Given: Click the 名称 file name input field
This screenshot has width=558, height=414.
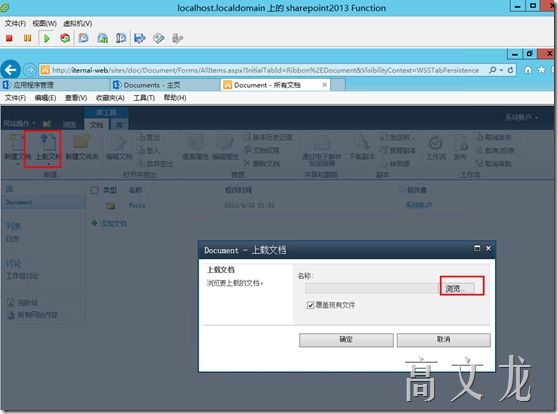Looking at the screenshot, I should click(x=372, y=288).
